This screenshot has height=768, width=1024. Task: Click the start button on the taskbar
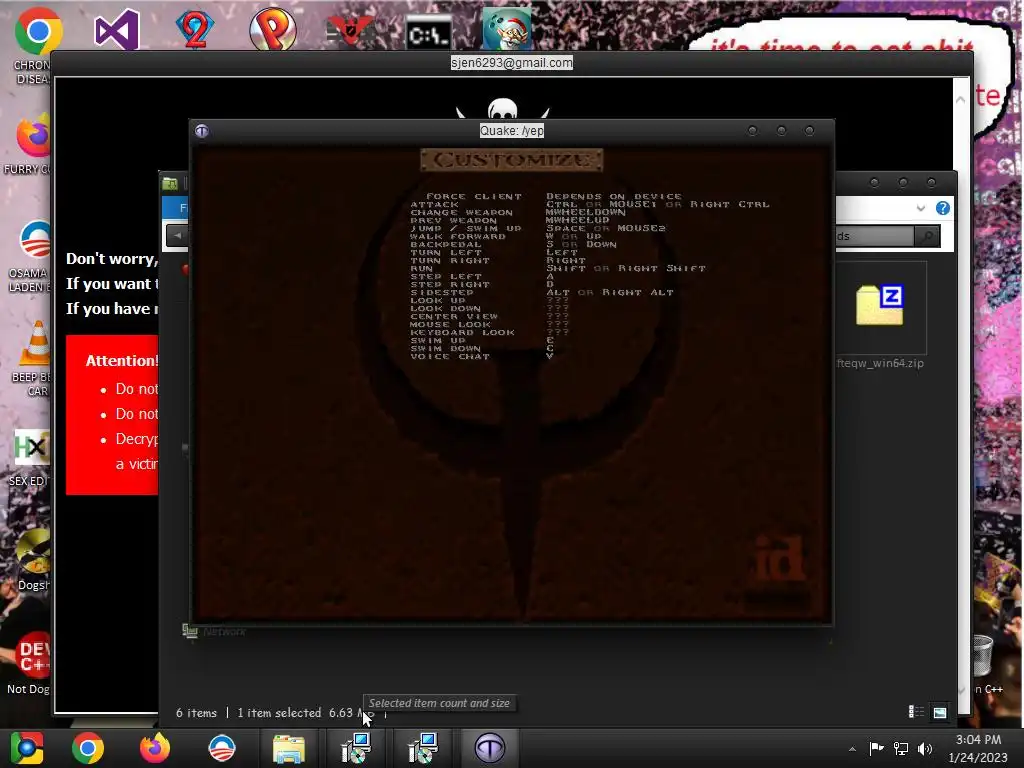click(x=27, y=748)
